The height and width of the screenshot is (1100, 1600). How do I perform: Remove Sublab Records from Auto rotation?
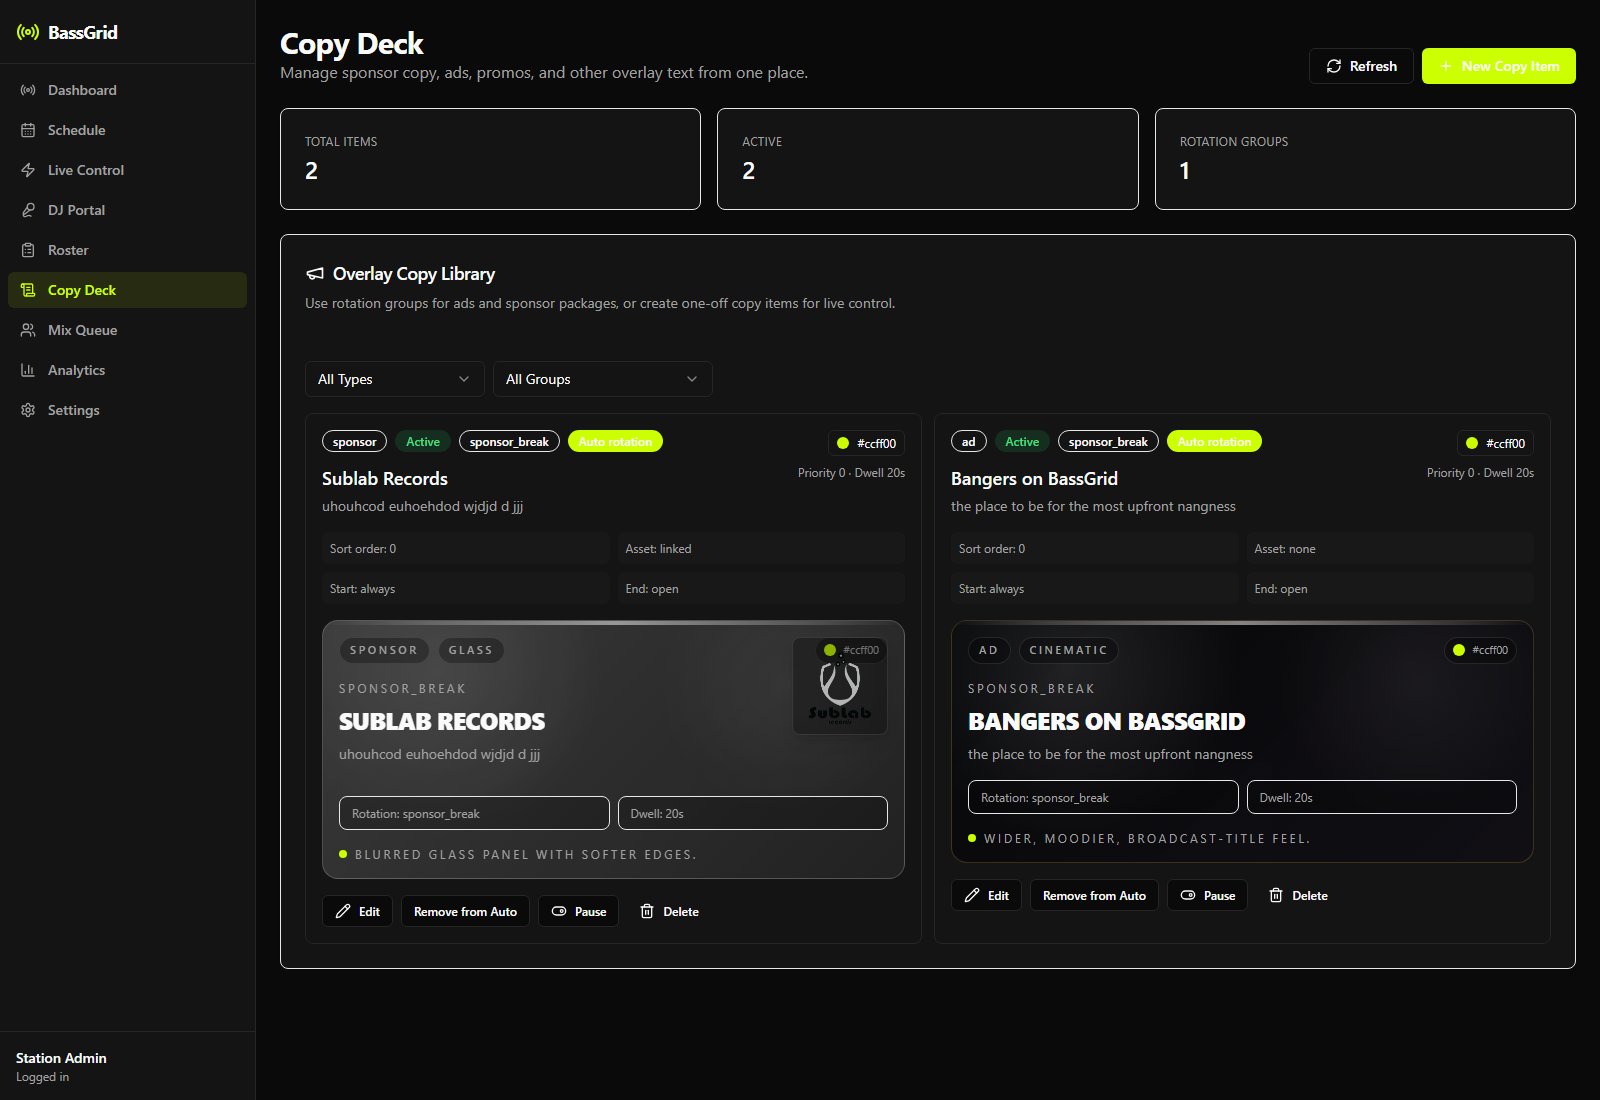click(x=466, y=911)
